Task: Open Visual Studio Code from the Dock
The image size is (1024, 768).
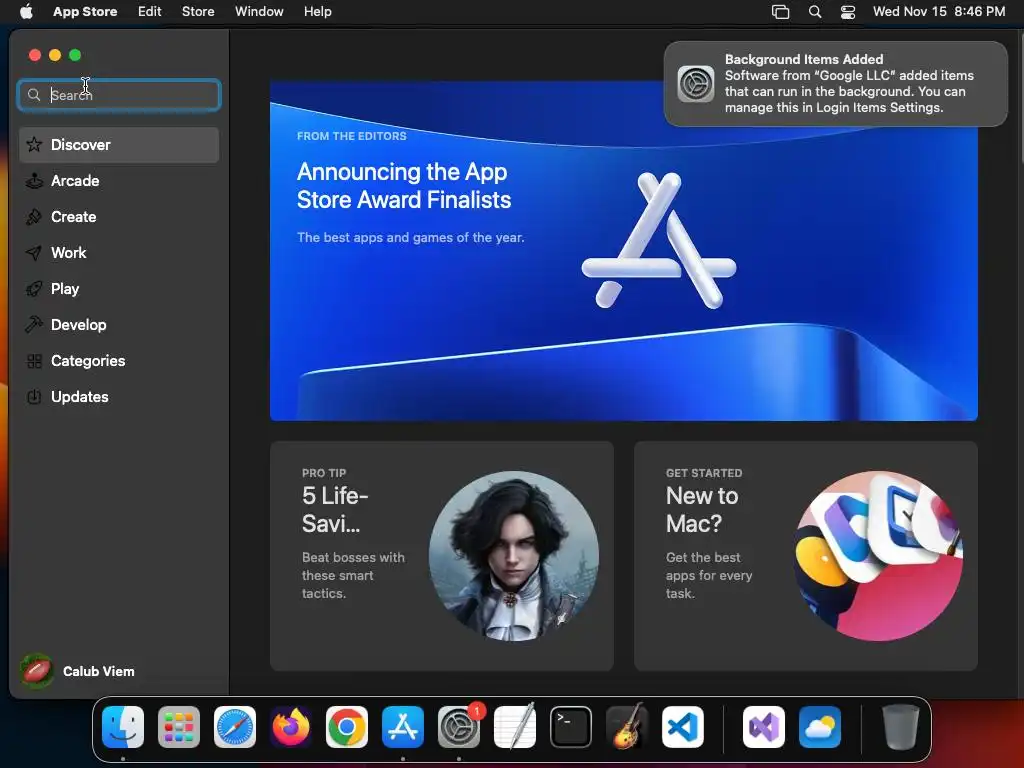Action: [x=682, y=727]
